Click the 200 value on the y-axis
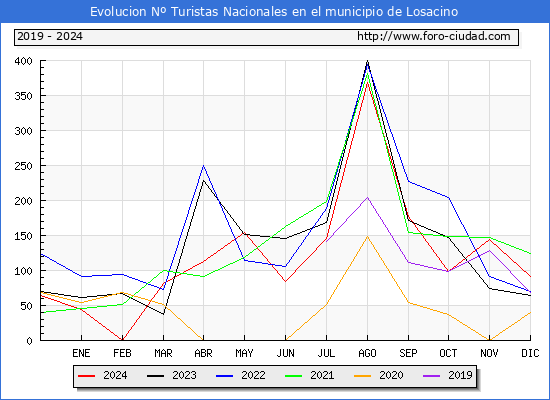 click(x=24, y=201)
